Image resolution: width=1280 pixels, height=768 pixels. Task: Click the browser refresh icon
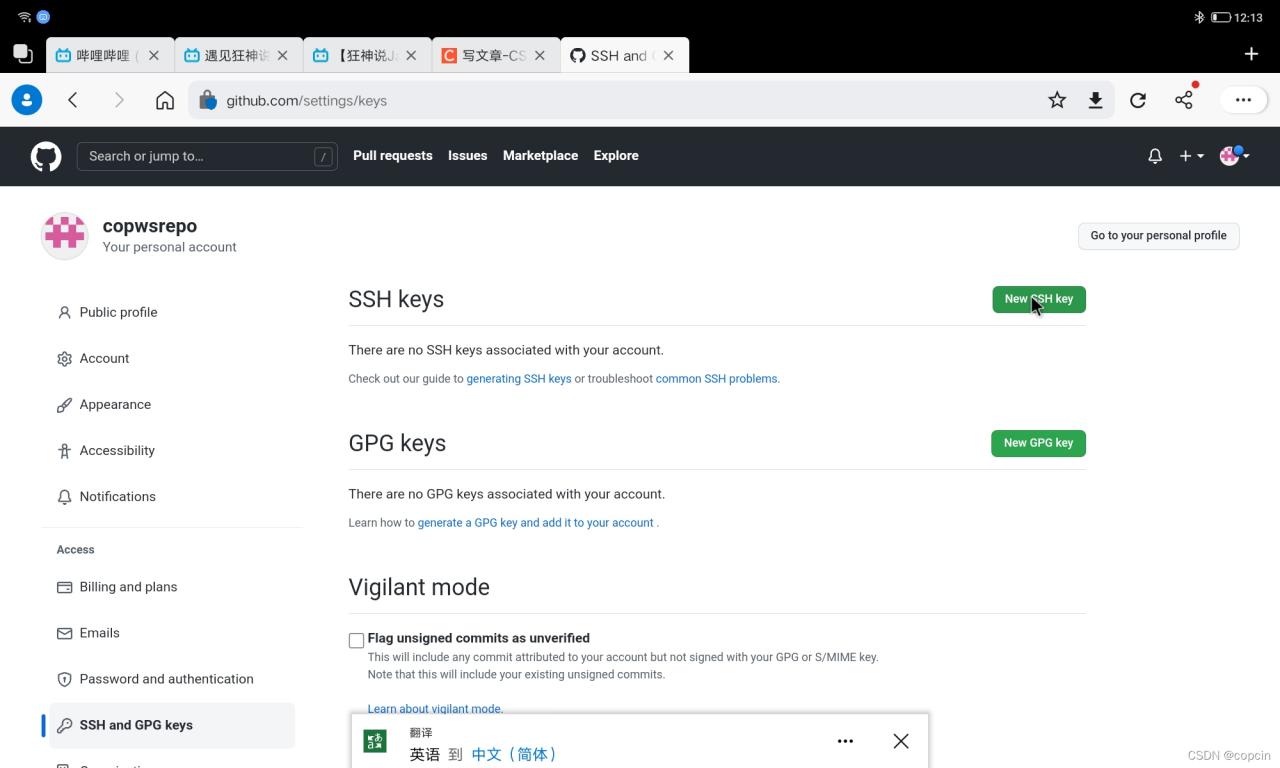click(1138, 100)
